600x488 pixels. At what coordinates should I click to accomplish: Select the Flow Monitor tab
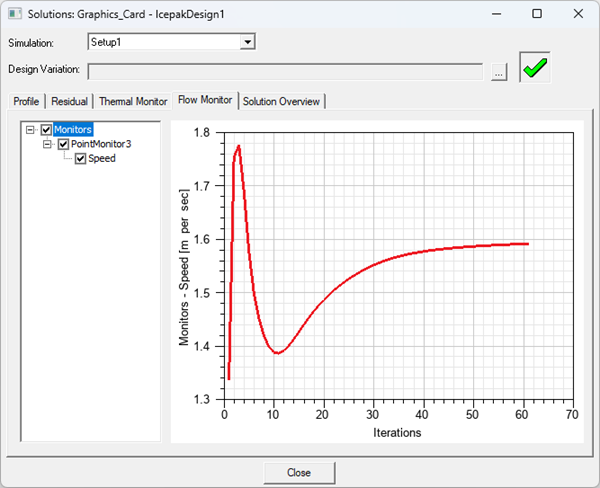(x=205, y=100)
